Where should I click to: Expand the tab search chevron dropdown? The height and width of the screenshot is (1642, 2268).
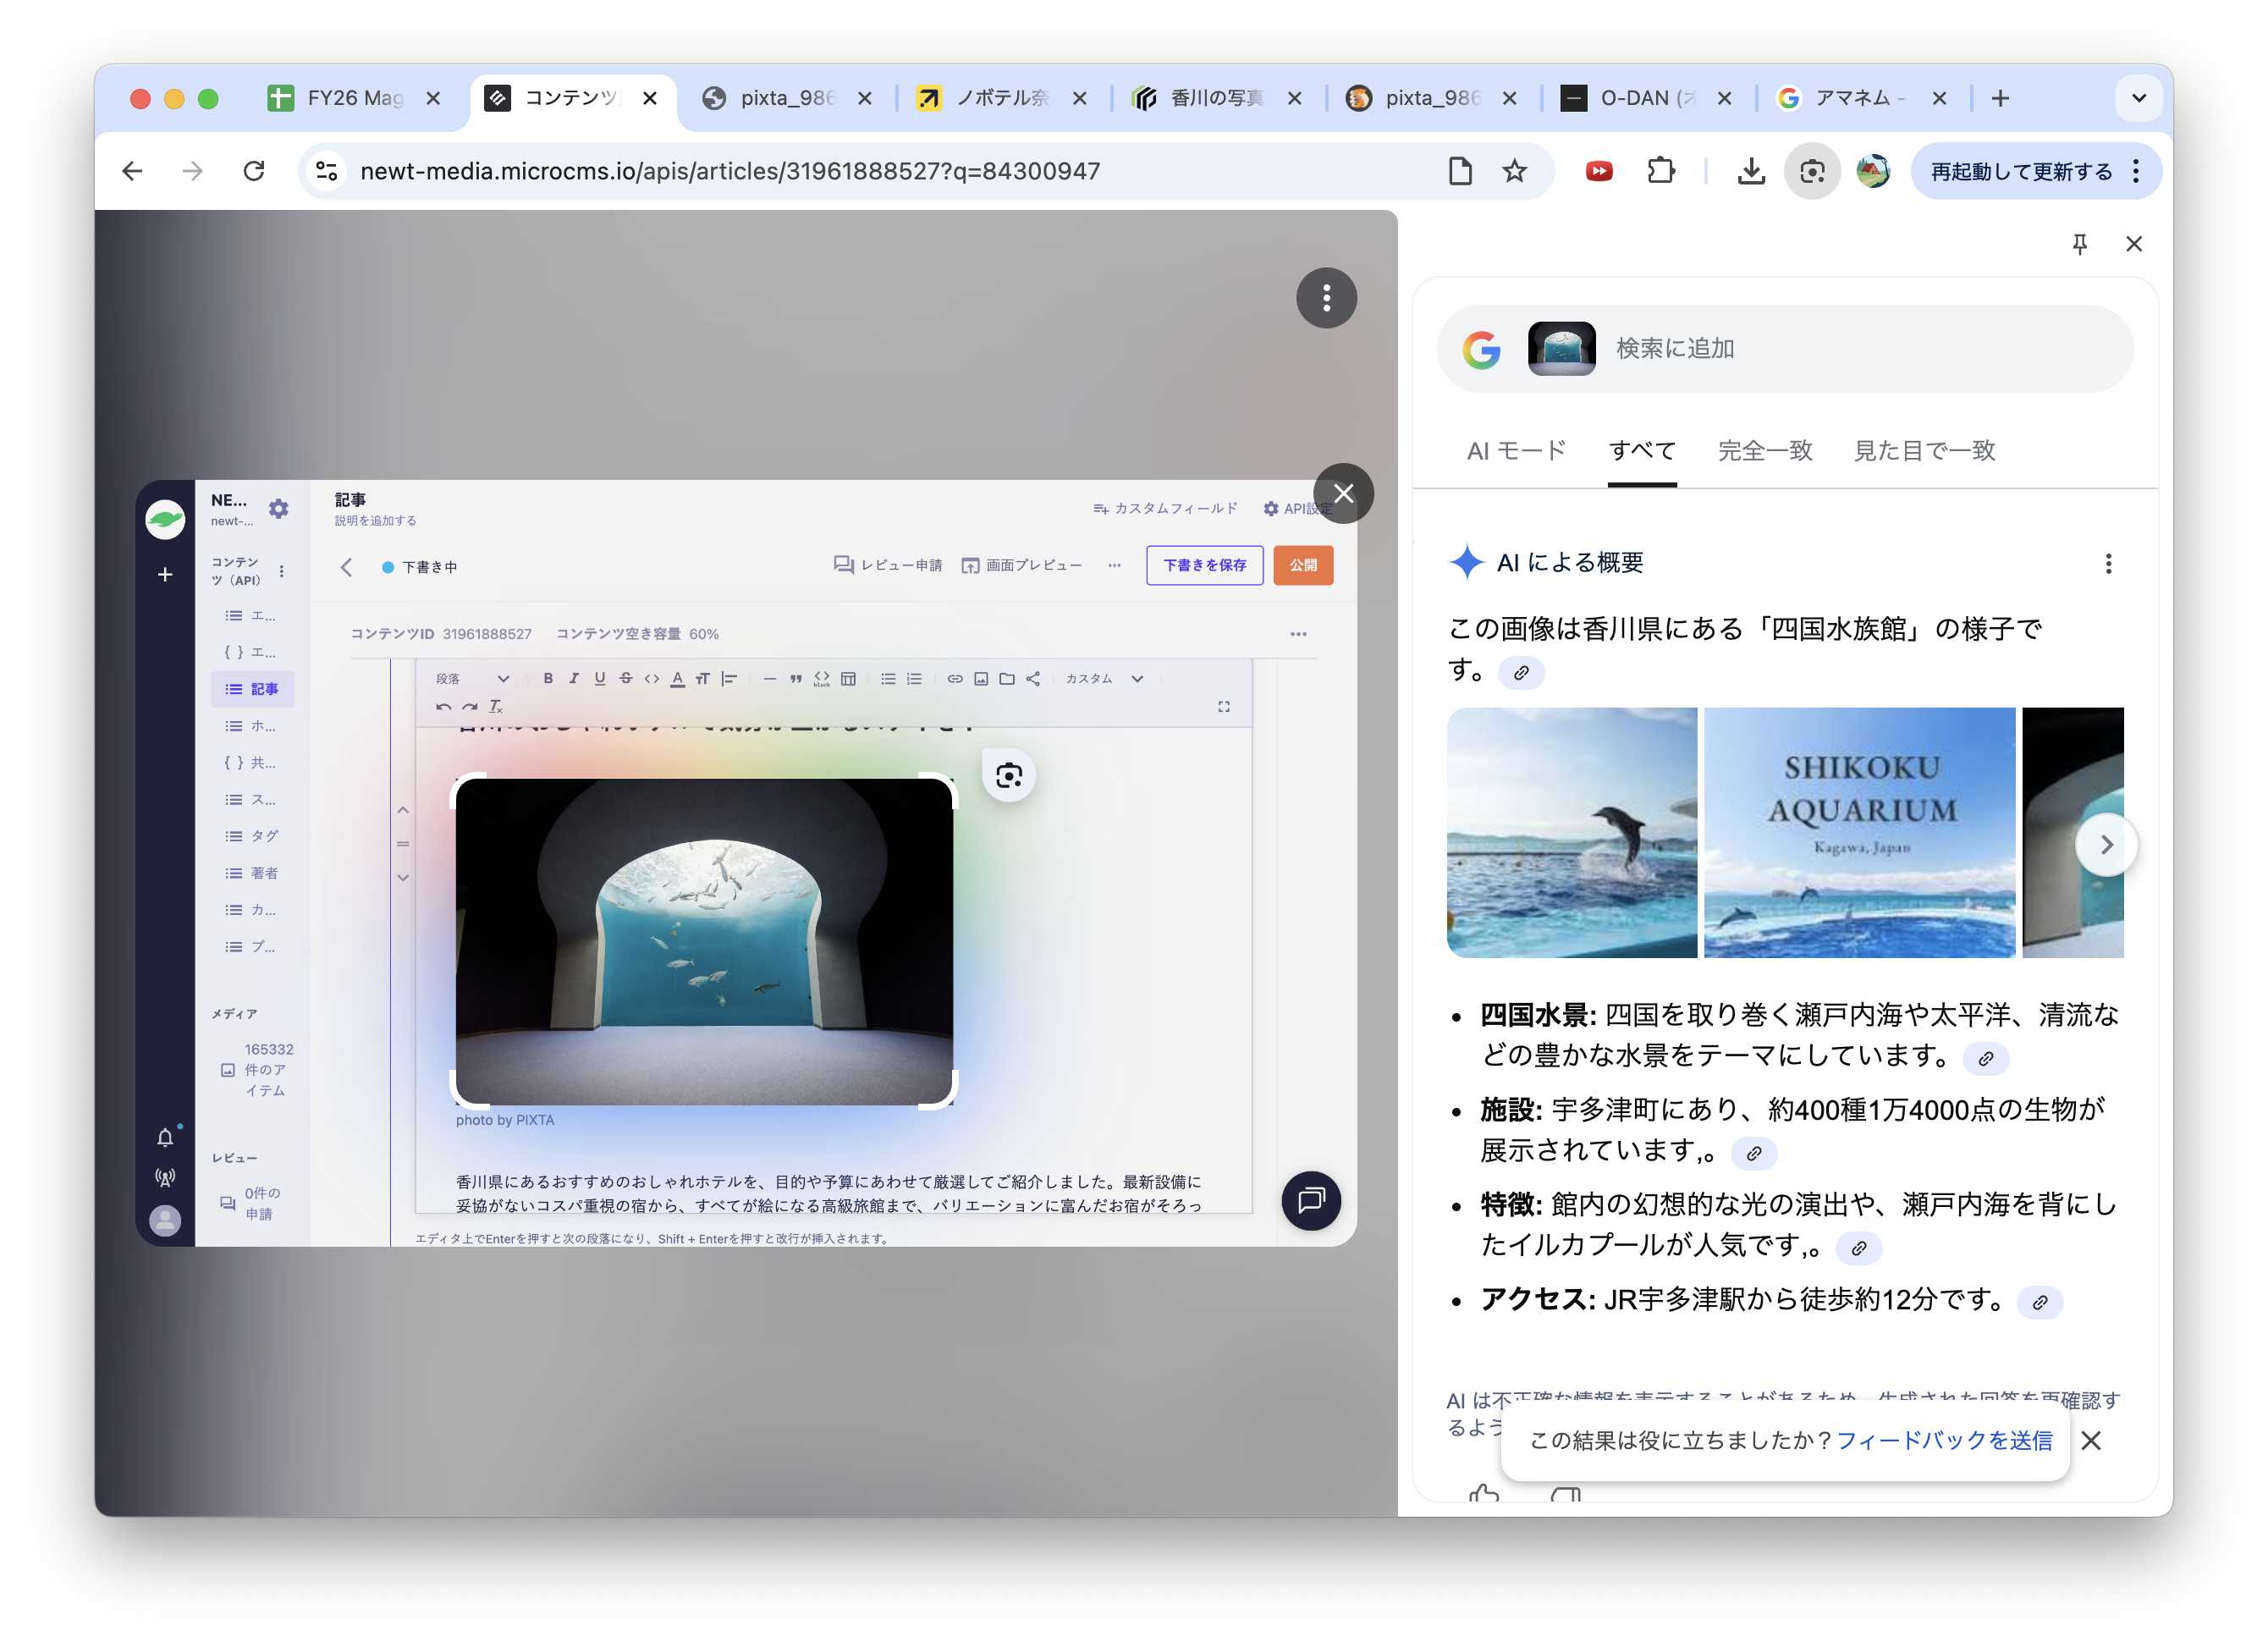(2138, 98)
